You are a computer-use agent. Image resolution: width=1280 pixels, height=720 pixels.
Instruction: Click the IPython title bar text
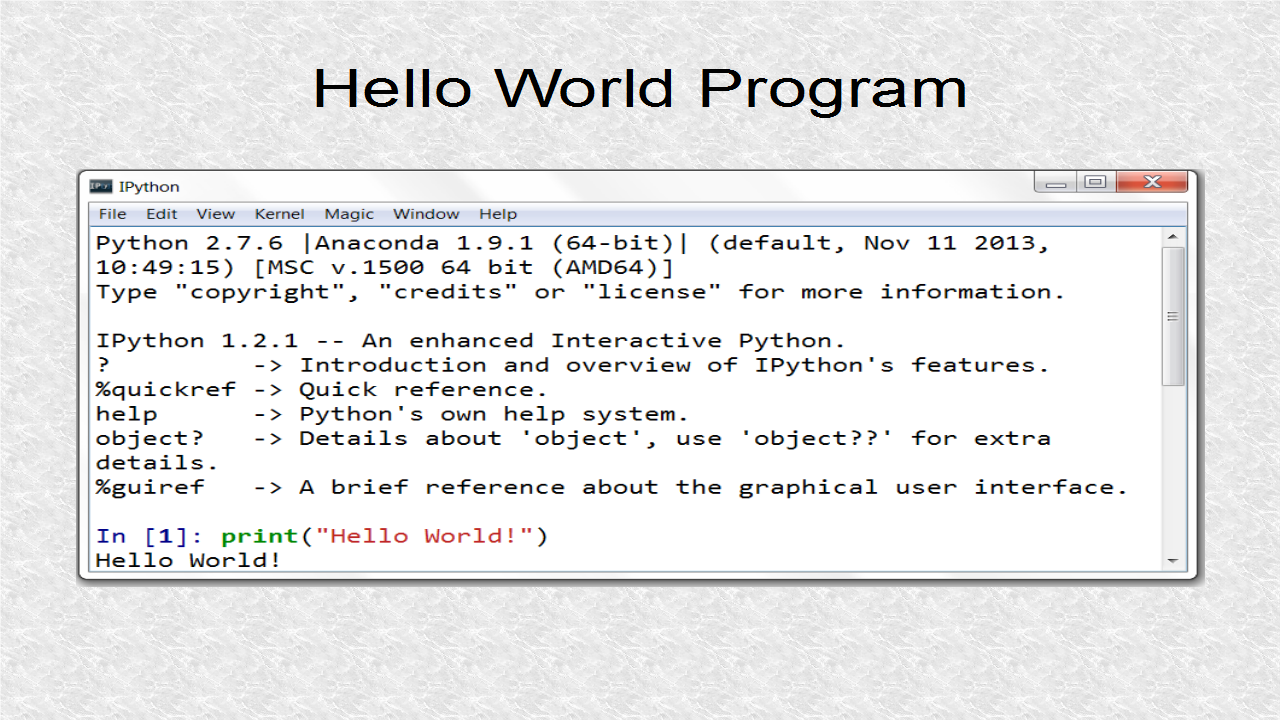click(151, 186)
